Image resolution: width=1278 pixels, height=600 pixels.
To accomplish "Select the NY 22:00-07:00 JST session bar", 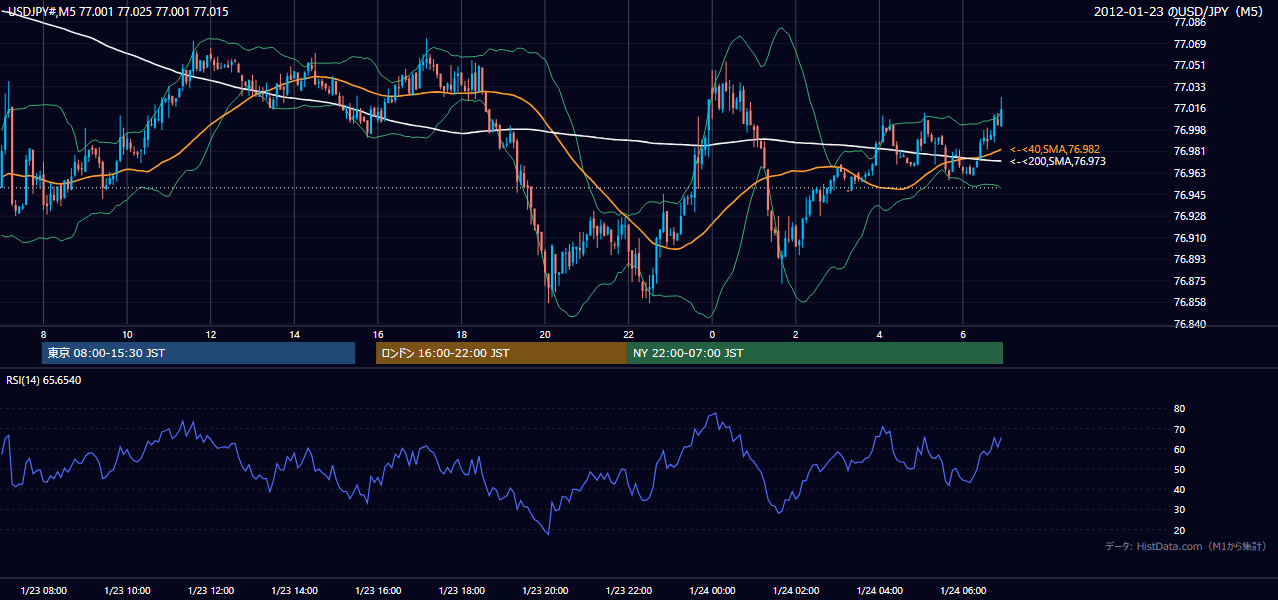I will 815,353.
